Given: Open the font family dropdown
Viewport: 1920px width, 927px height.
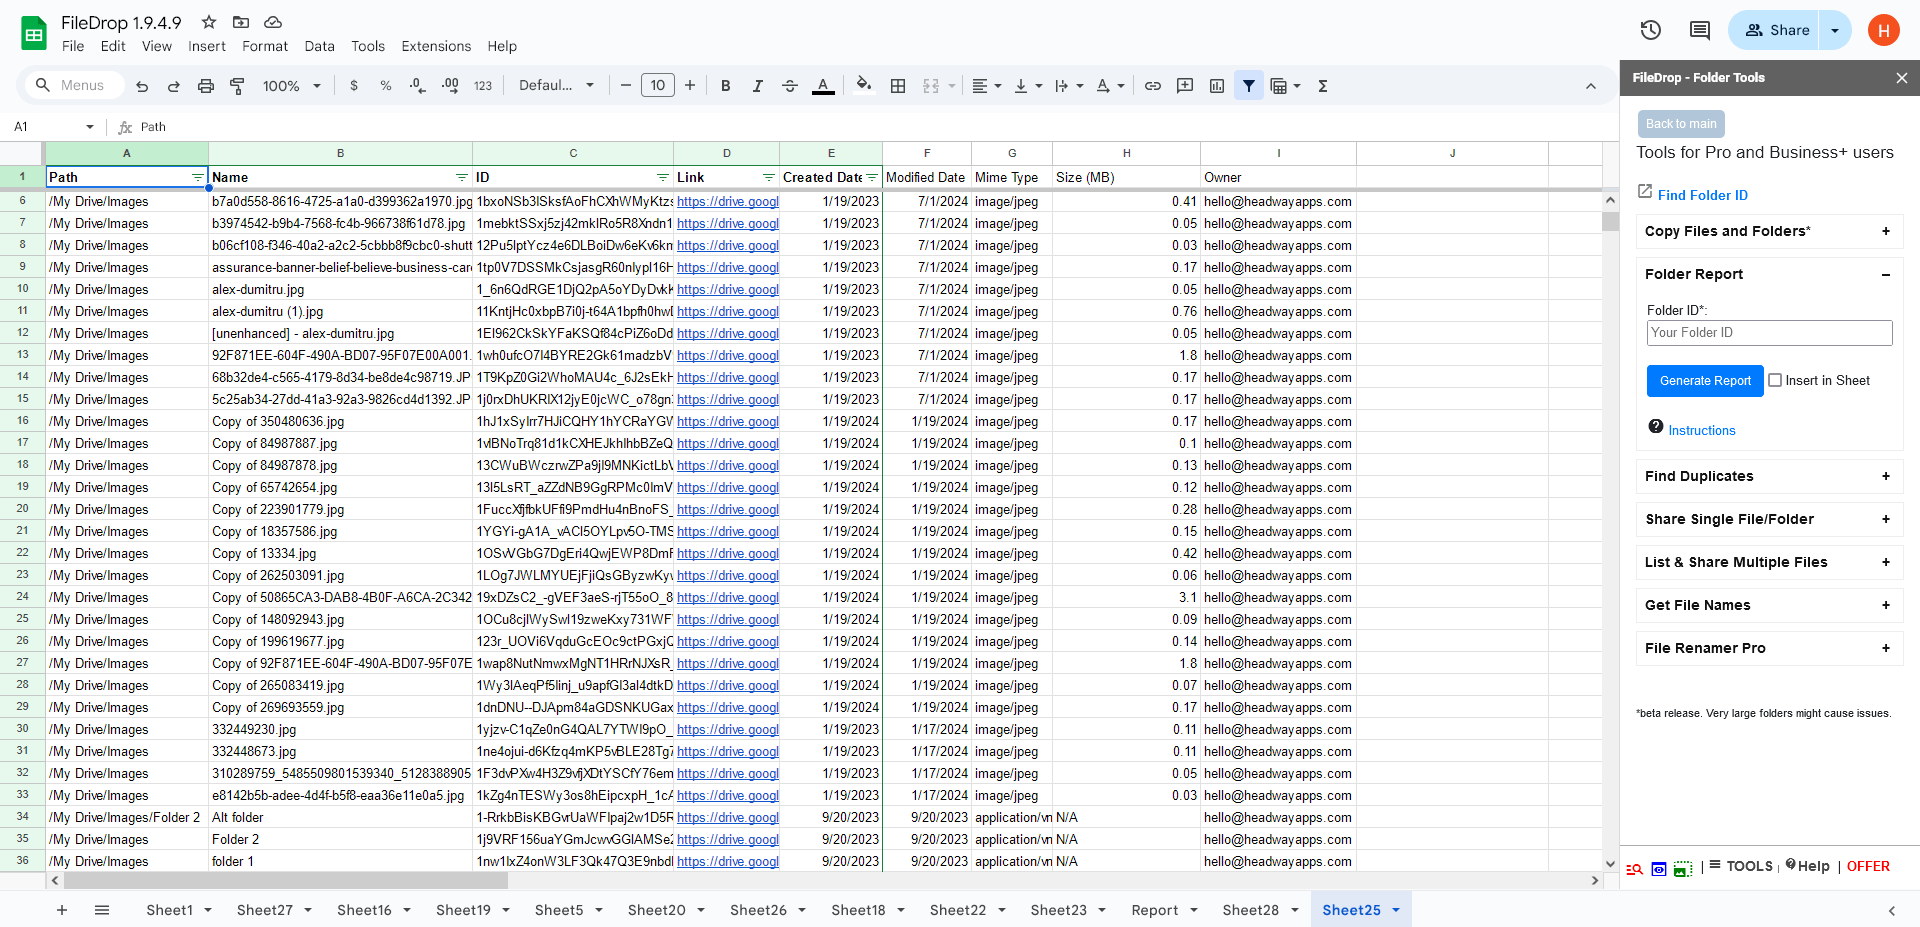Looking at the screenshot, I should [556, 86].
